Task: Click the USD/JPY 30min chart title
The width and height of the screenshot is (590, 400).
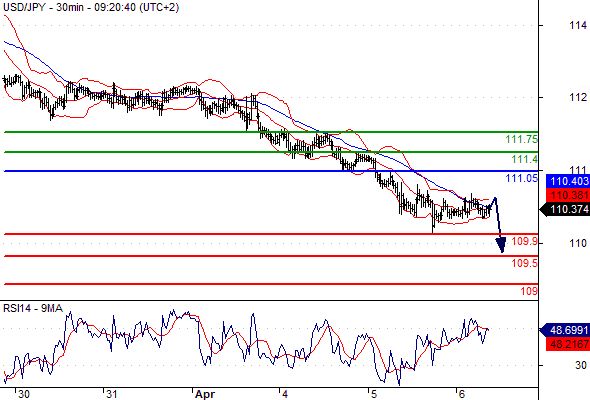Action: [91, 7]
